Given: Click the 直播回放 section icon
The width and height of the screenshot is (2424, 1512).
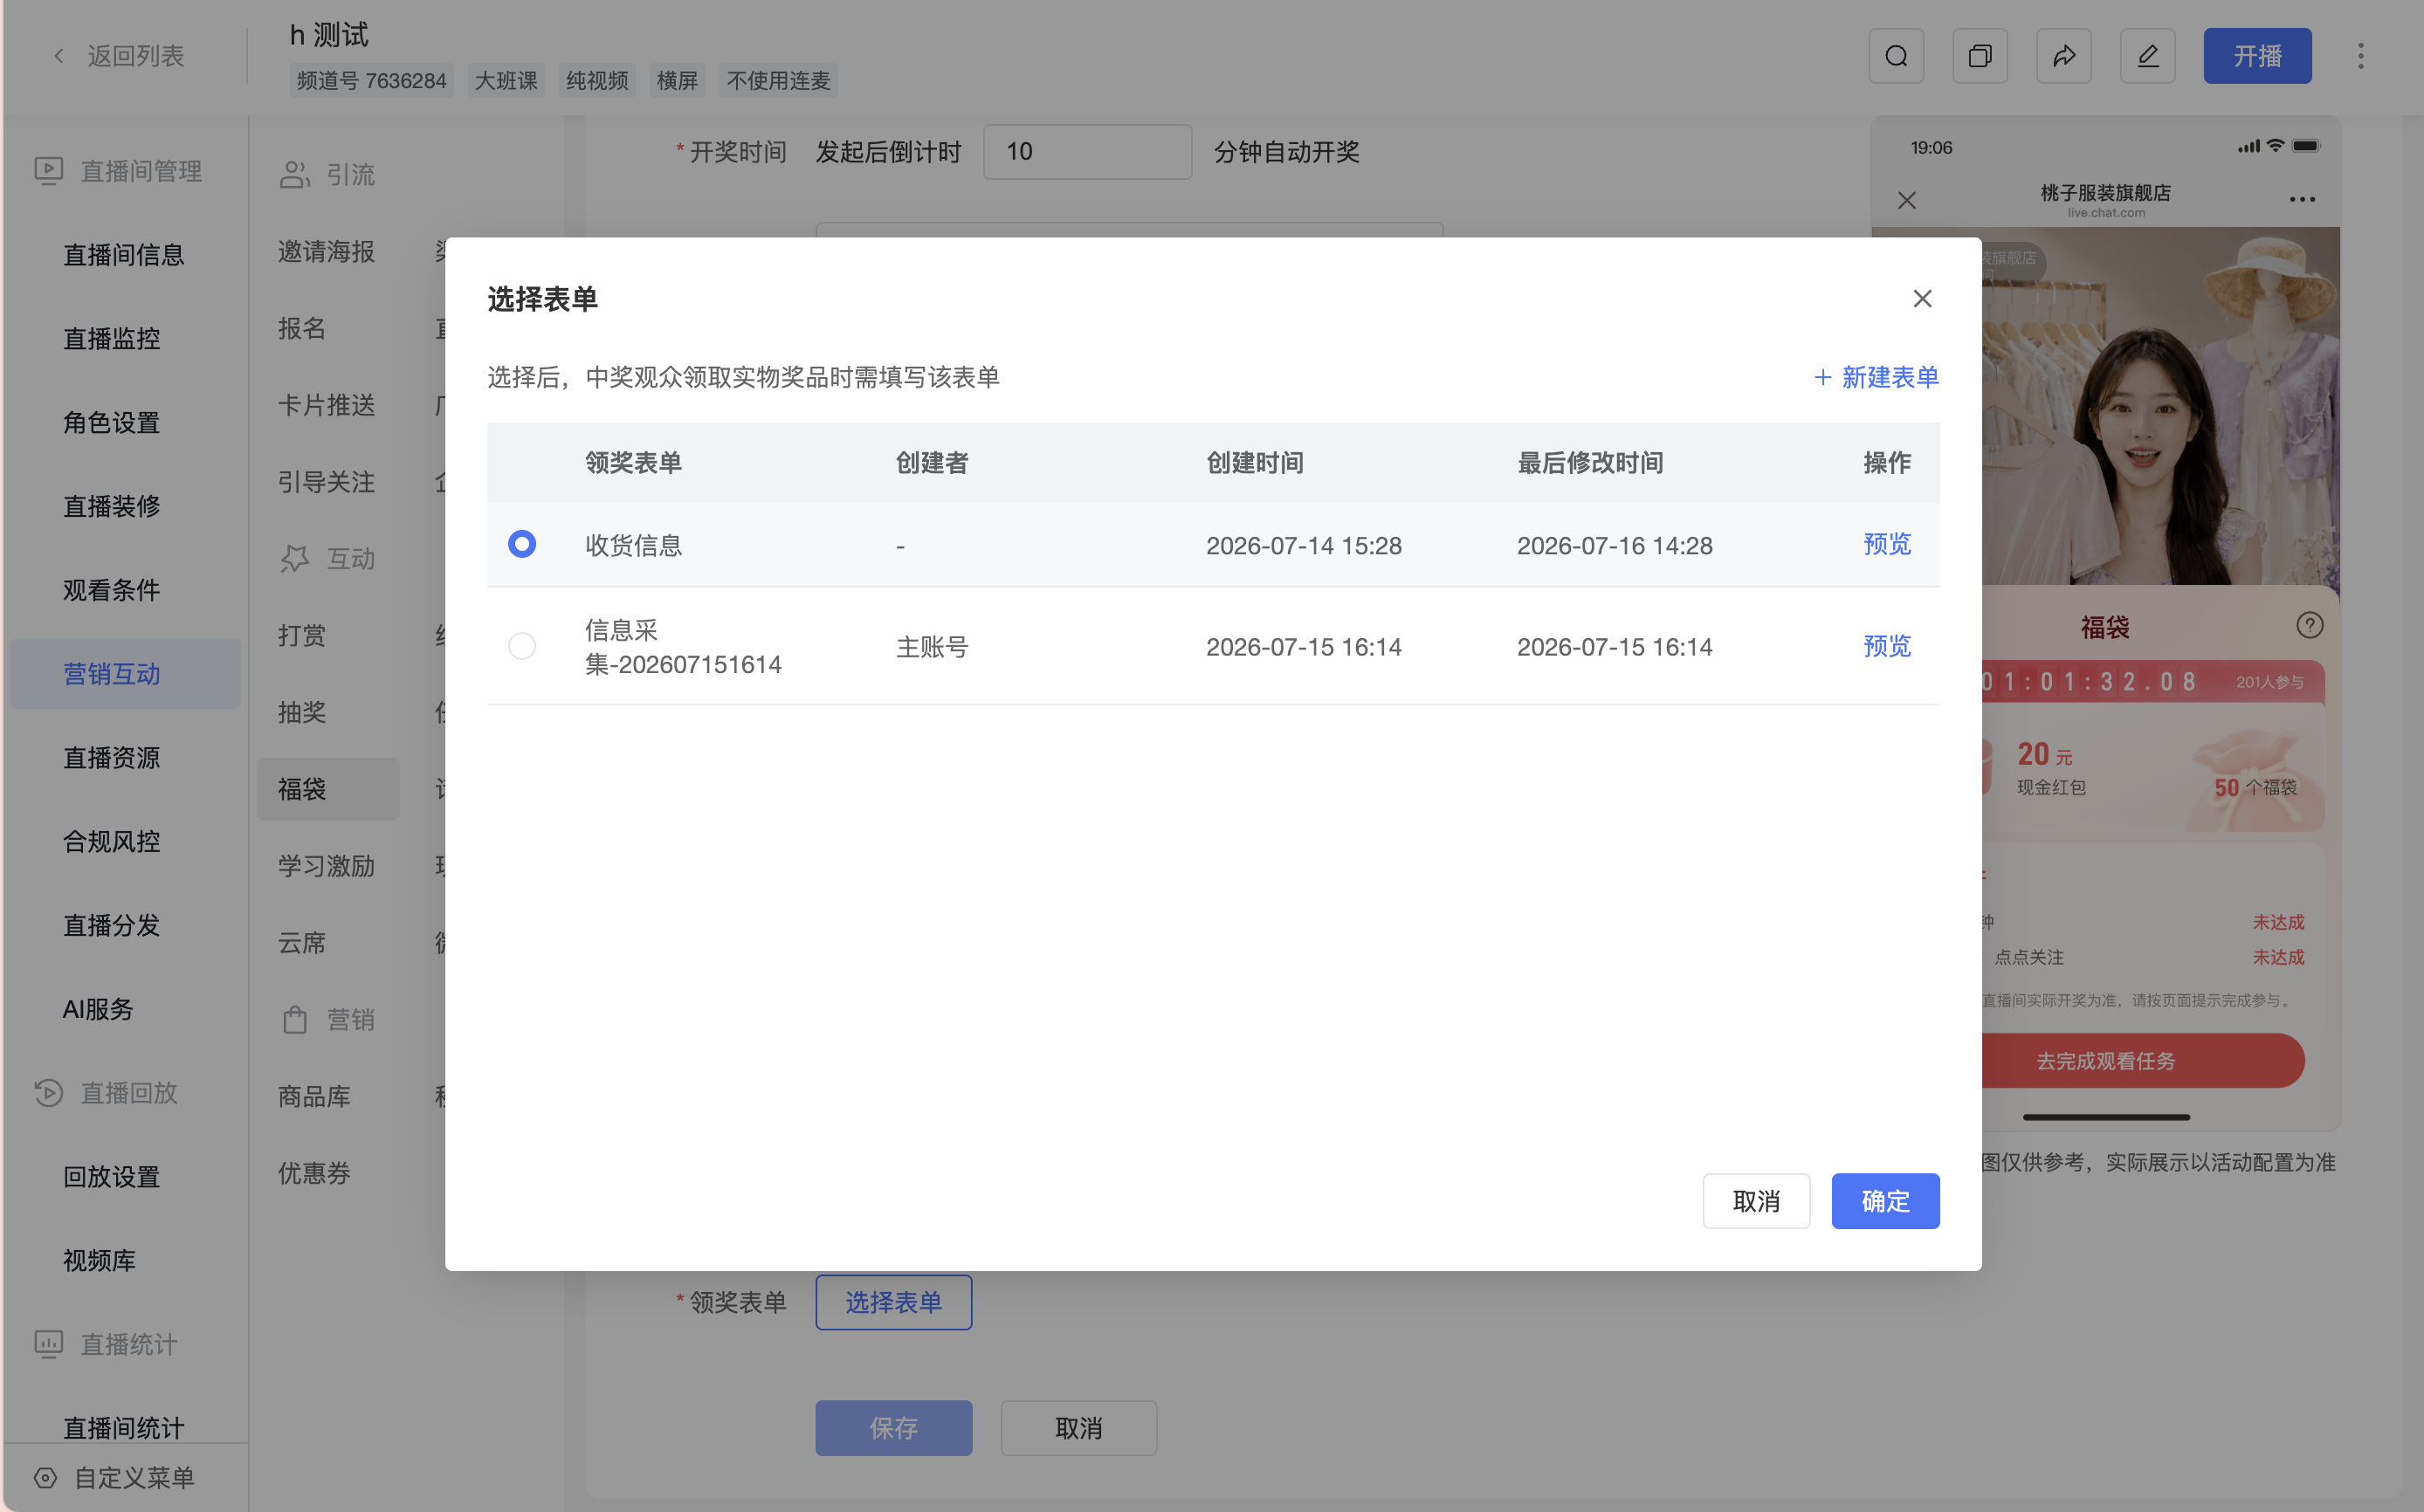Looking at the screenshot, I should tap(49, 1093).
